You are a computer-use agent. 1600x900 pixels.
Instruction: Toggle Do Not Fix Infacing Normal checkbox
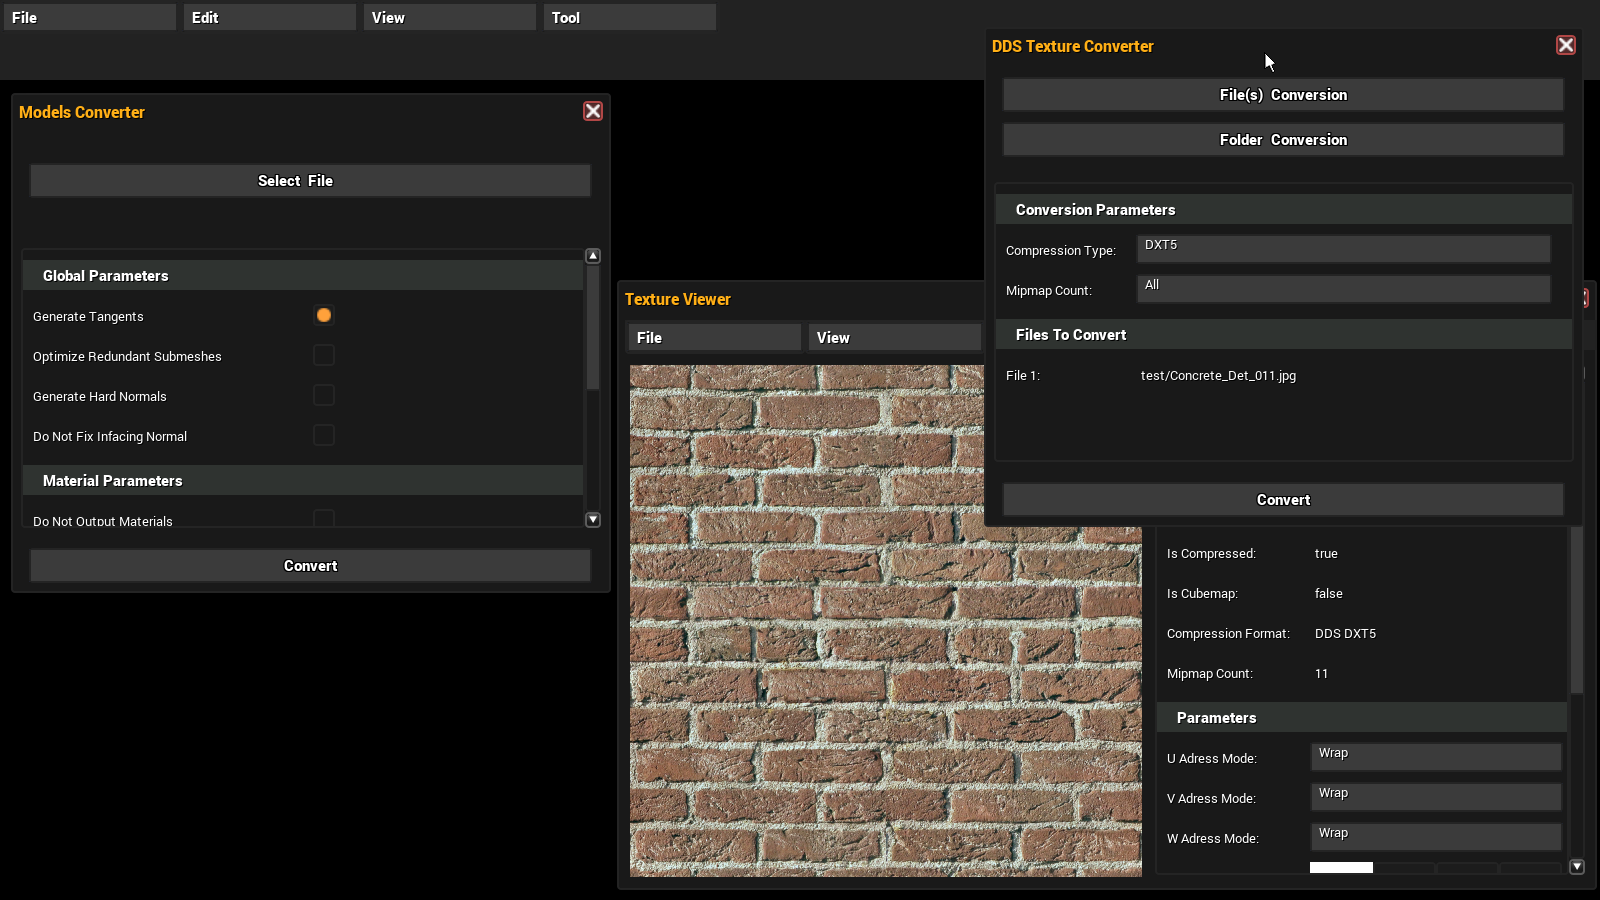tap(324, 435)
